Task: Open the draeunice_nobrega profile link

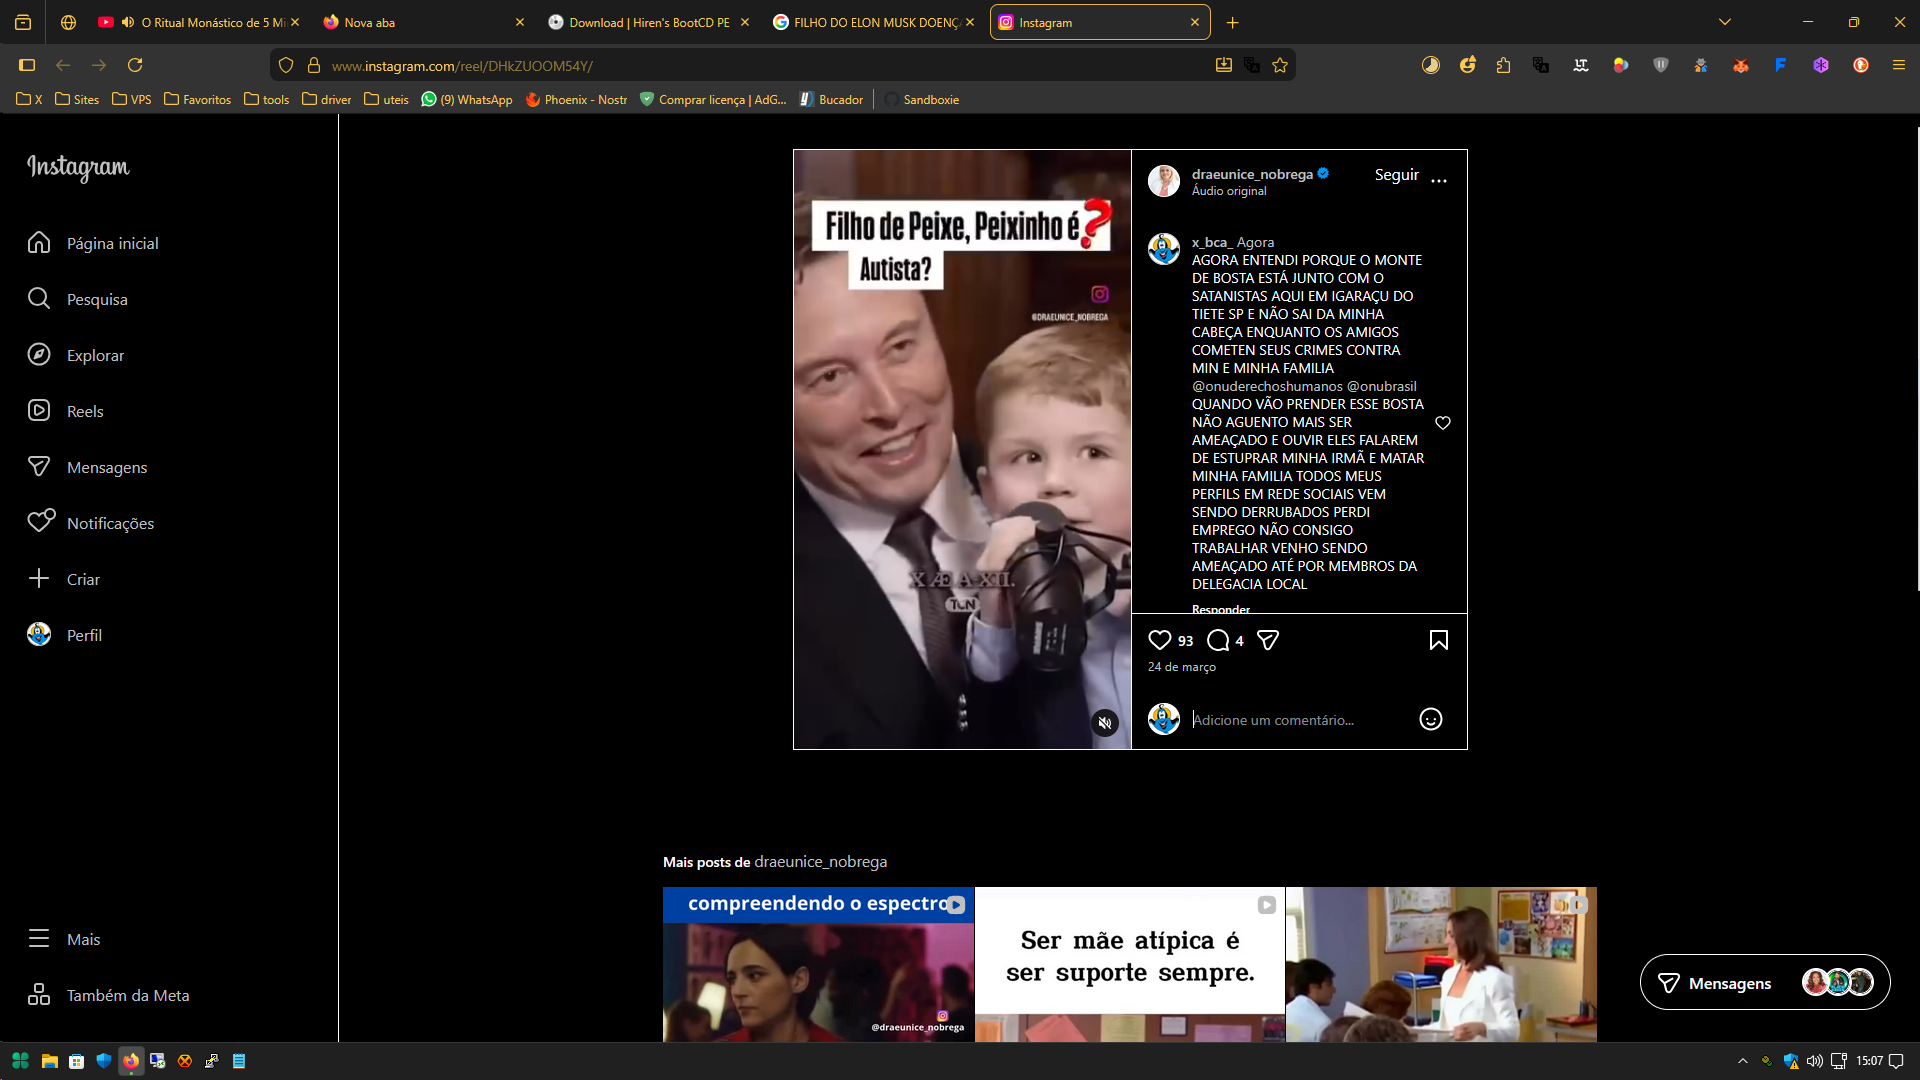Action: pos(1251,174)
